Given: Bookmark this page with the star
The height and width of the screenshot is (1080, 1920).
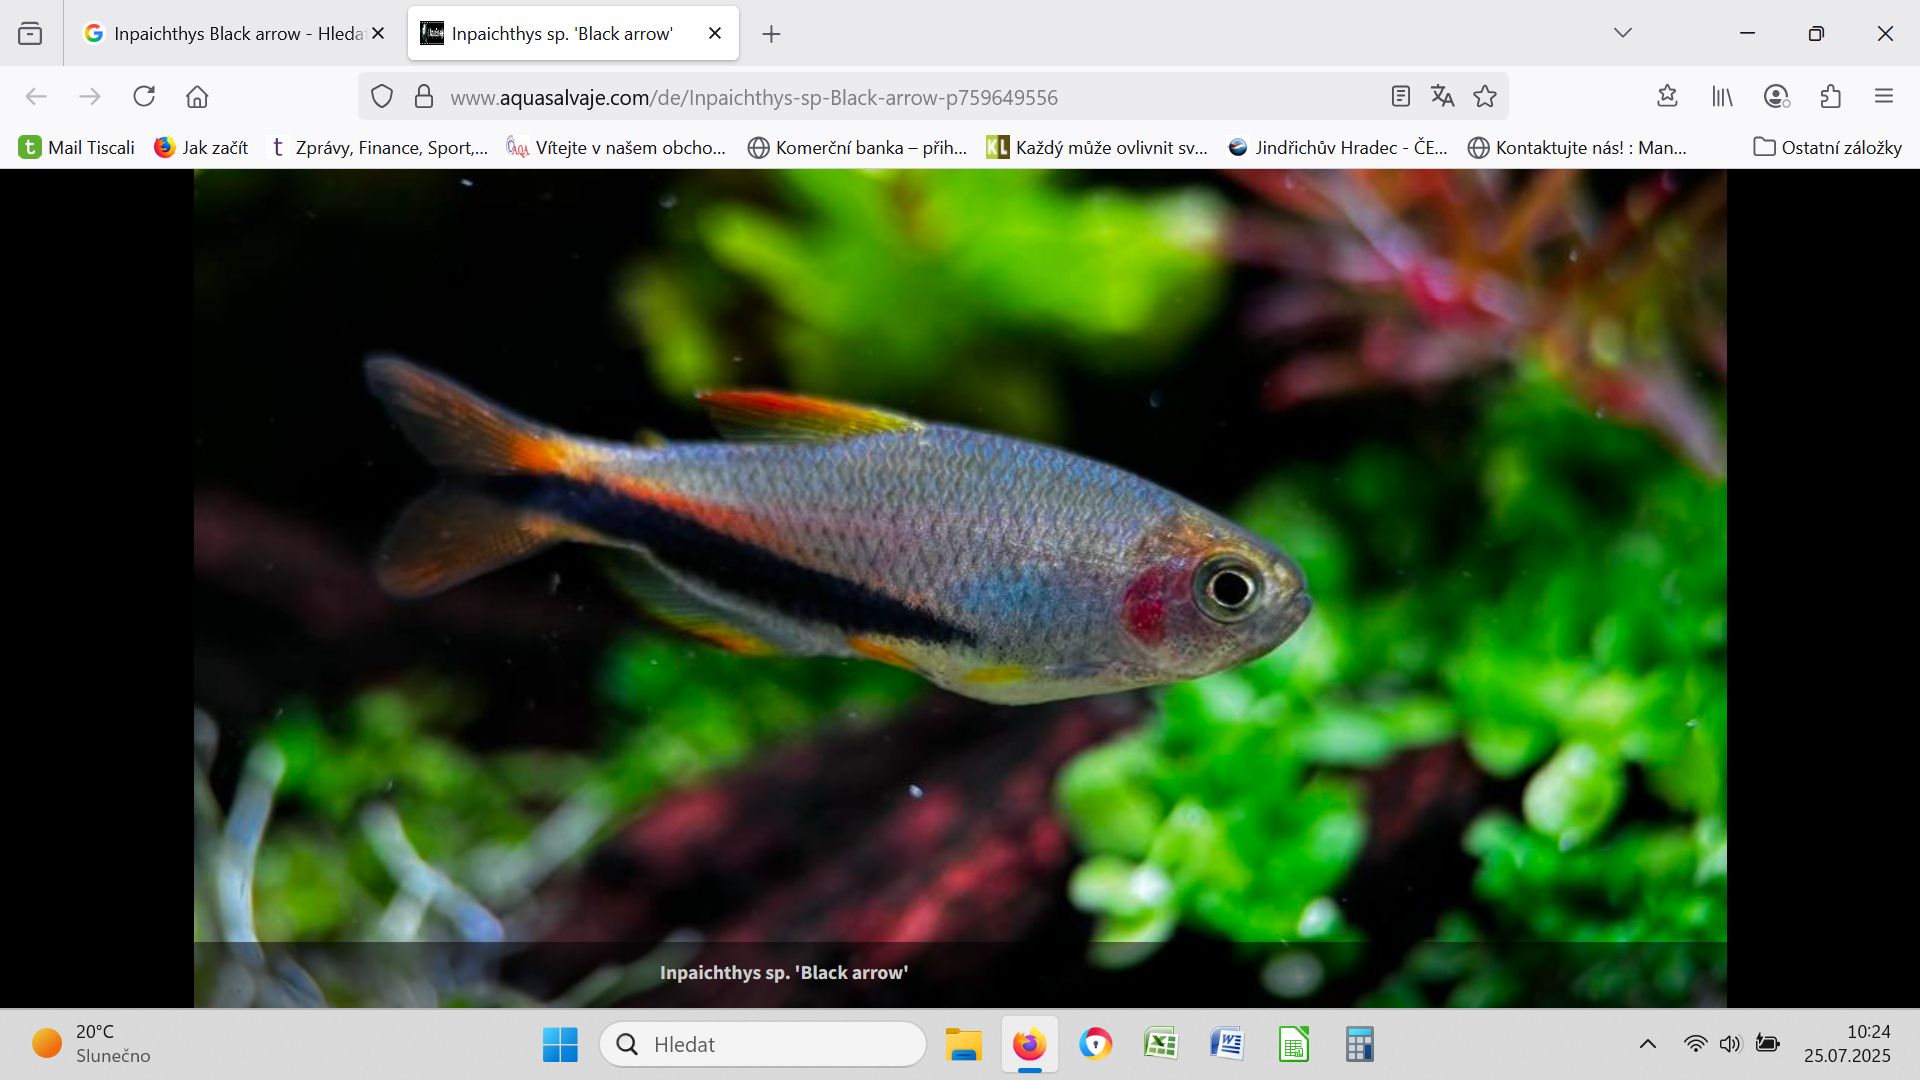Looking at the screenshot, I should (1486, 96).
